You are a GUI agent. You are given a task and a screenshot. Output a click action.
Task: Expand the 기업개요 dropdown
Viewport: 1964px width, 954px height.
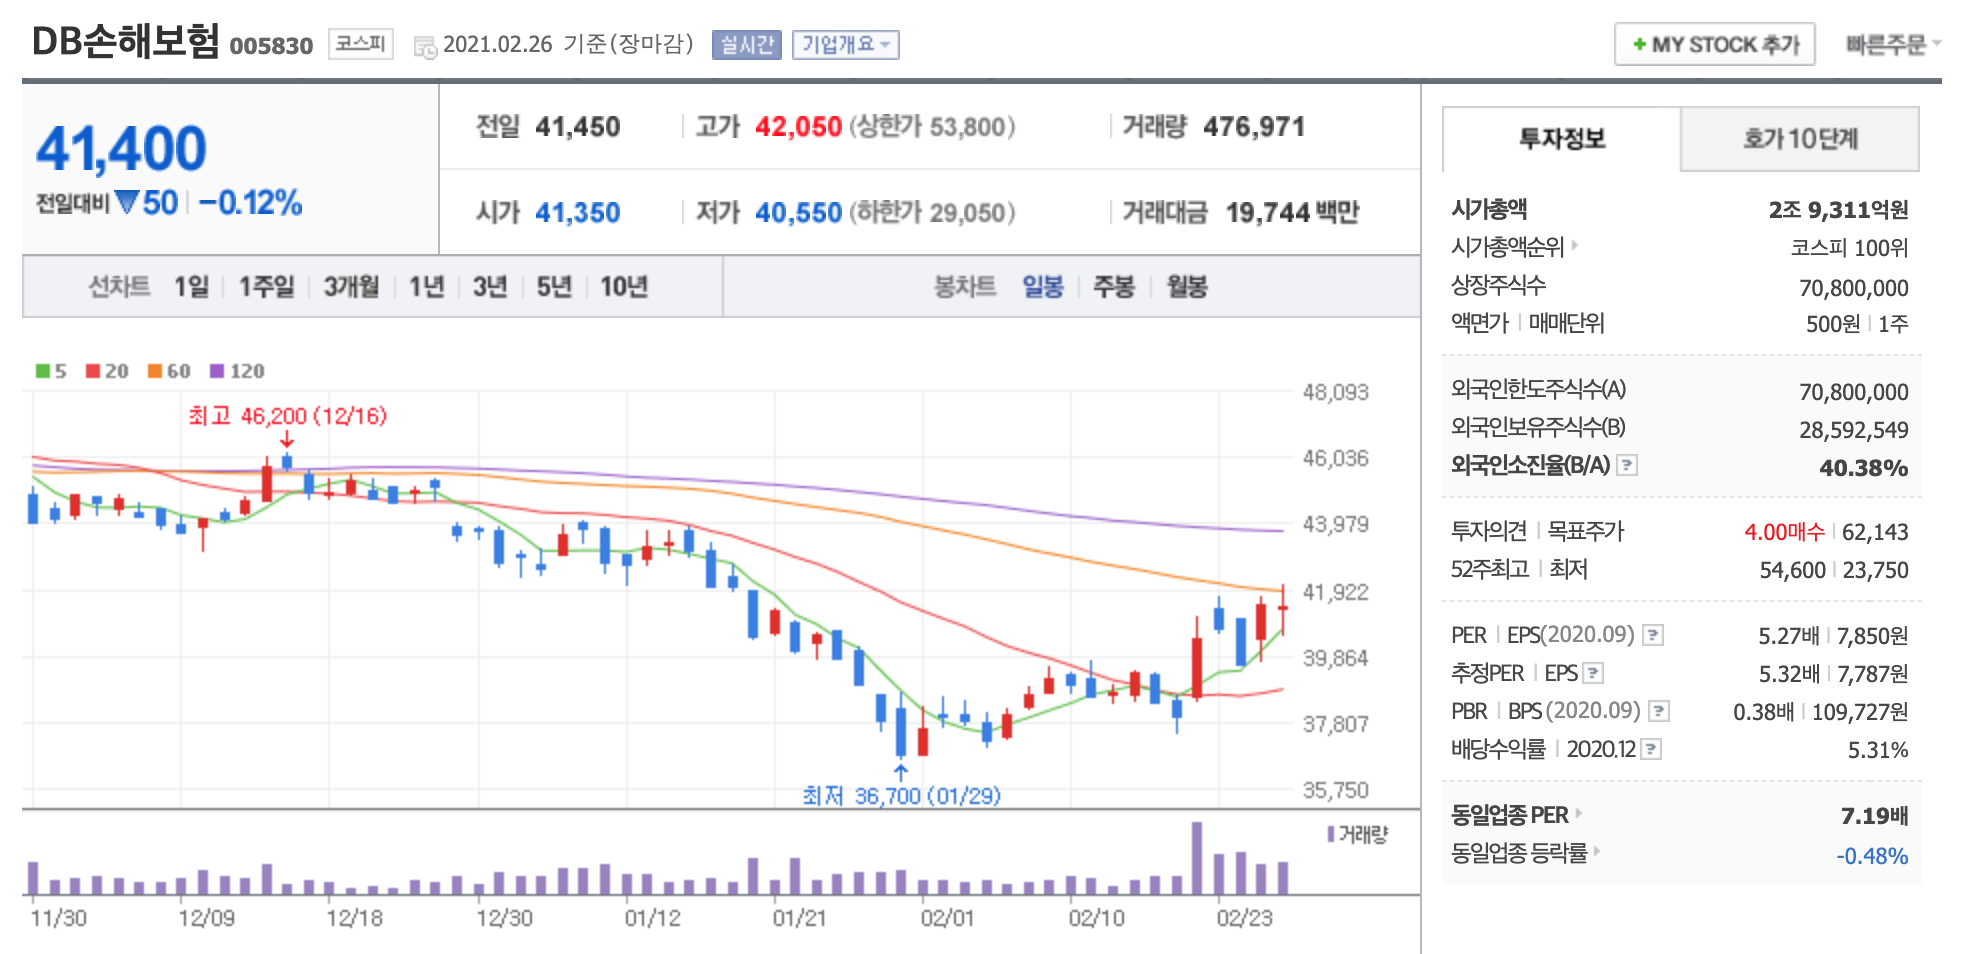click(845, 45)
